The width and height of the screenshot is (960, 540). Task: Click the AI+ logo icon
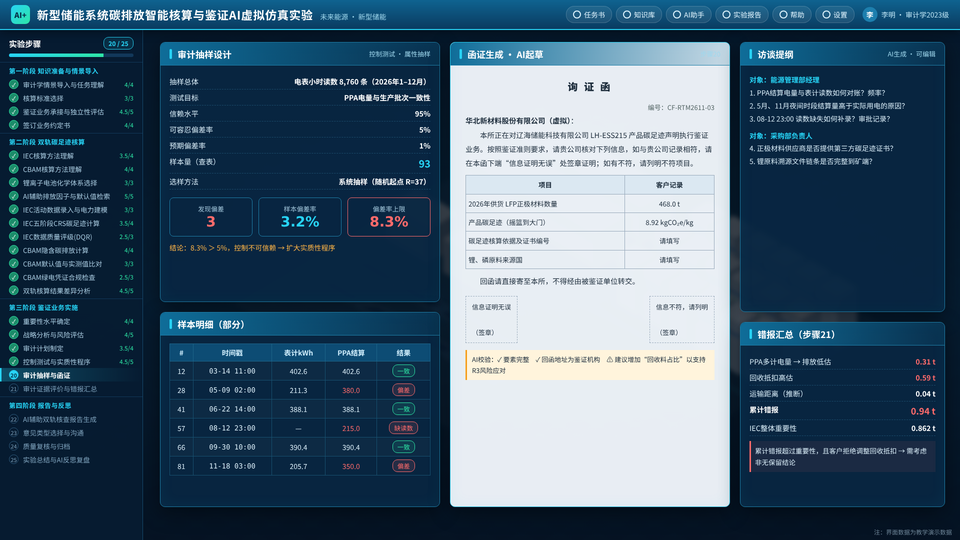(20, 15)
